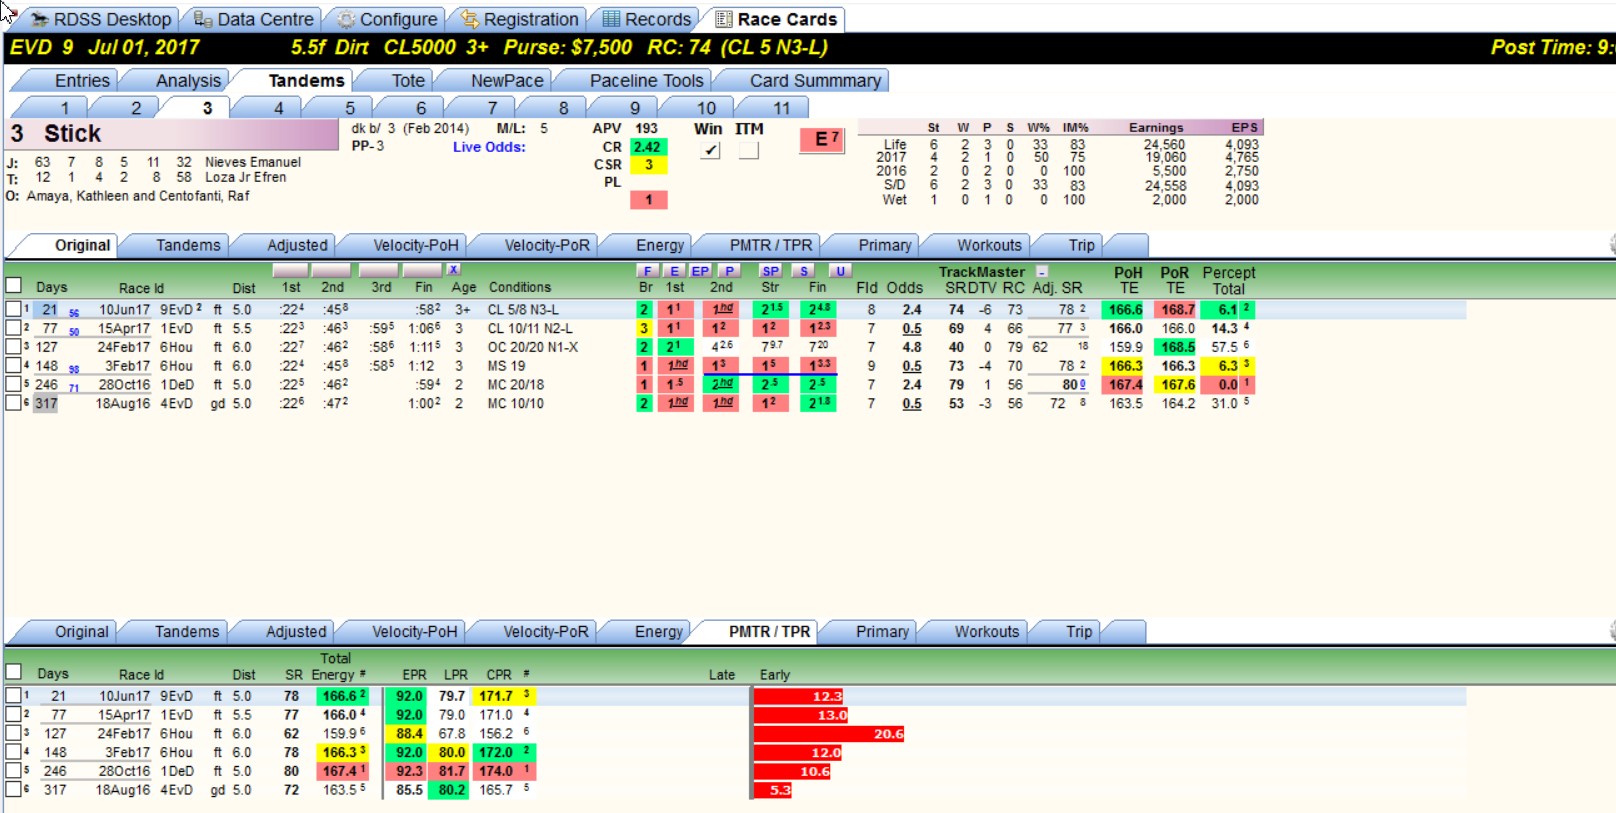The width and height of the screenshot is (1616, 813).
Task: Select the Race Cards tab
Action: pyautogui.click(x=777, y=19)
